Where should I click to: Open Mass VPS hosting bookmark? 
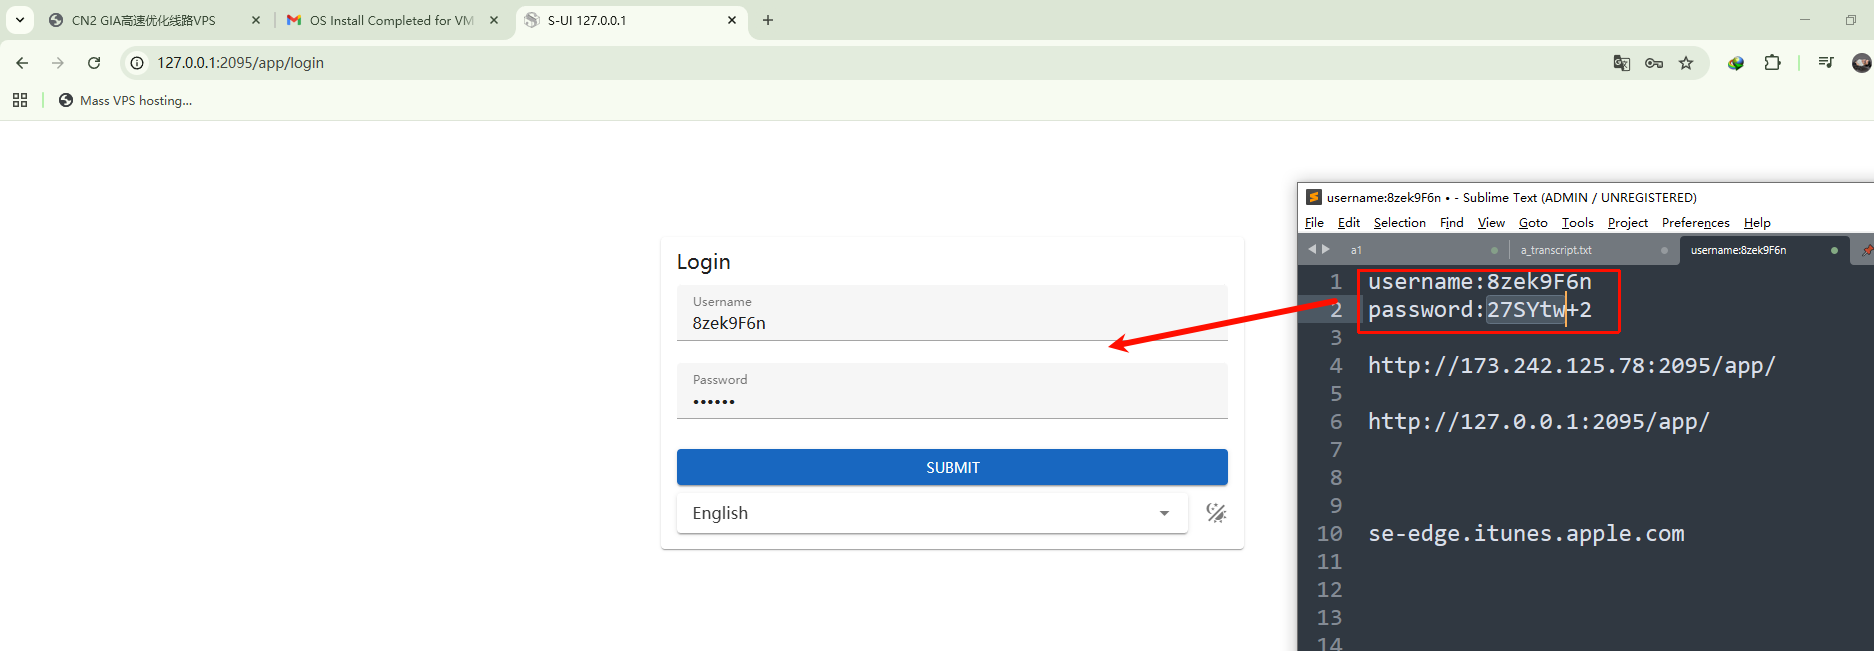pyautogui.click(x=126, y=100)
